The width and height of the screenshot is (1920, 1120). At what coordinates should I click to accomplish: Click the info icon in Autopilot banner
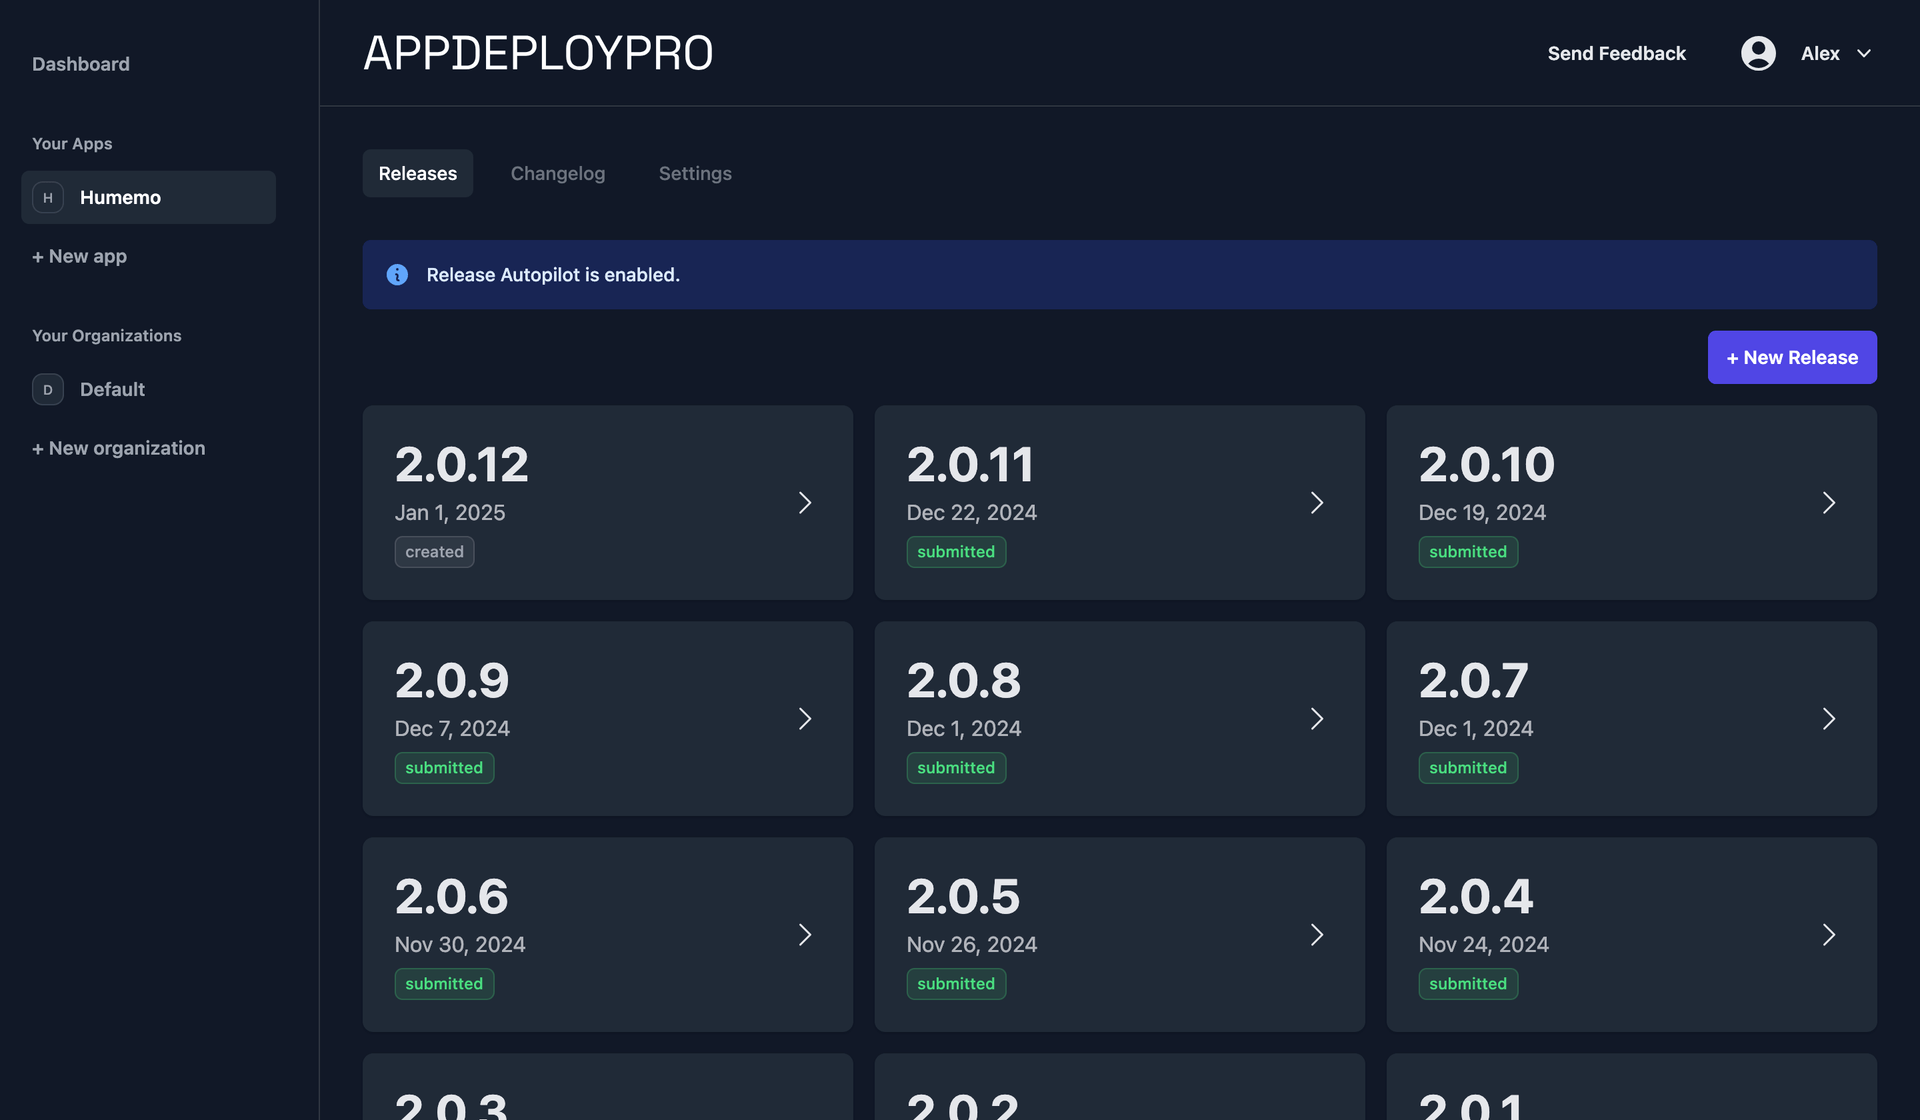[x=397, y=274]
